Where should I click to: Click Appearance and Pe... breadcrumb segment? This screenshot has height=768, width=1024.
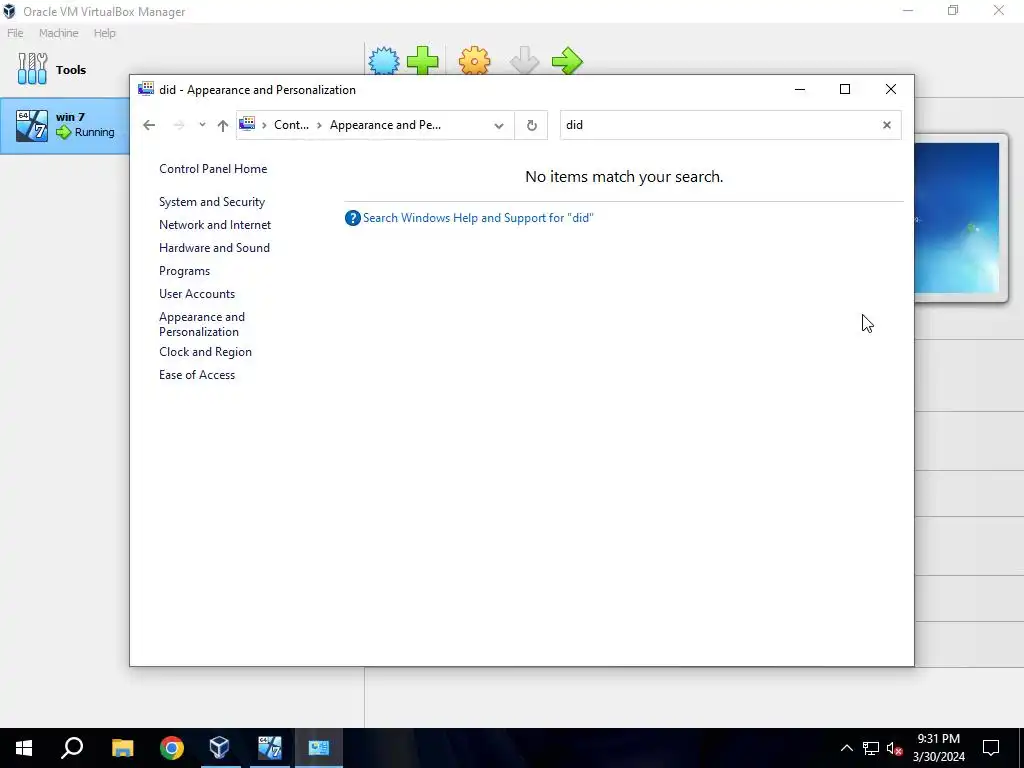[x=385, y=125]
